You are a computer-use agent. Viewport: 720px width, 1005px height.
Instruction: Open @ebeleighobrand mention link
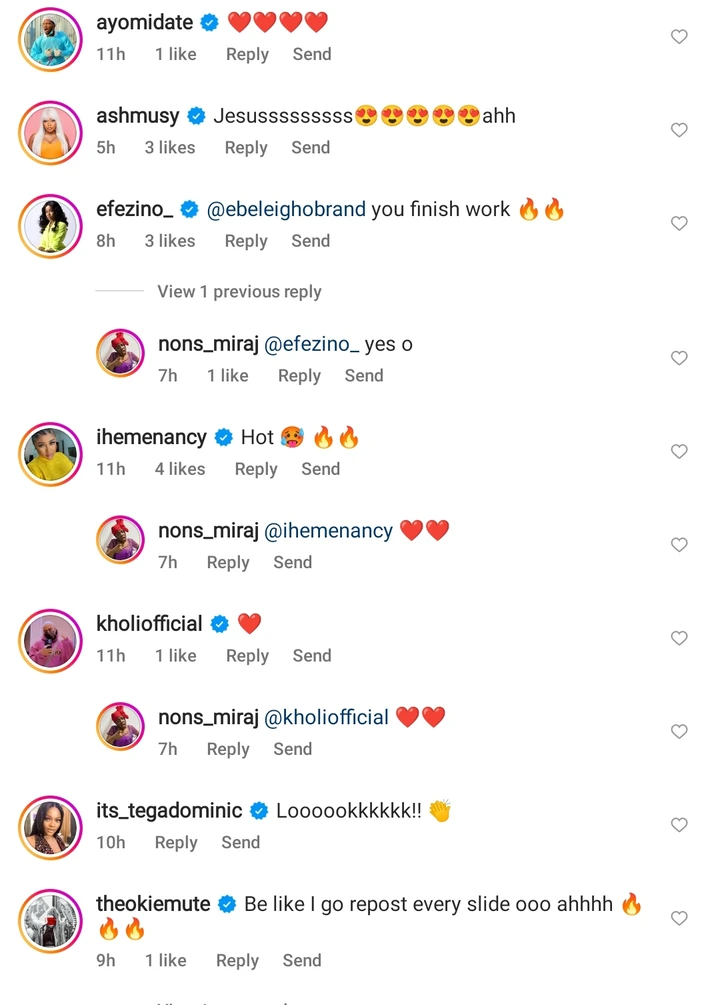(286, 209)
